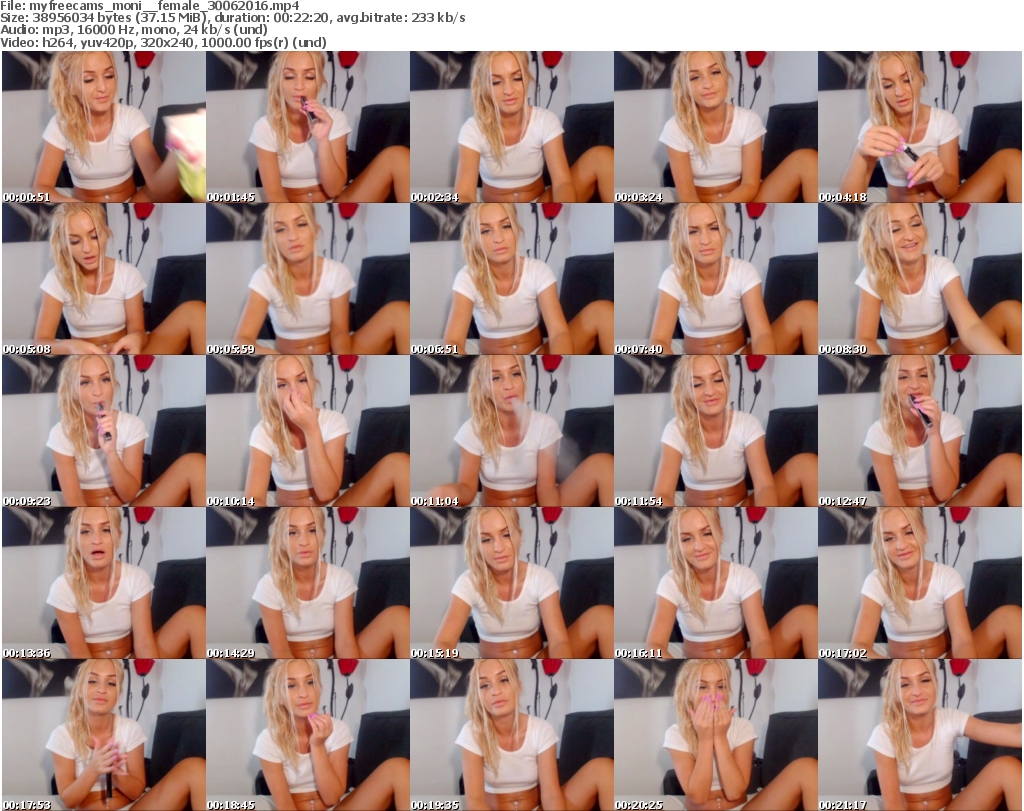This screenshot has width=1024, height=811.
Task: Select the frame at 00:01:45
Action: (x=307, y=127)
